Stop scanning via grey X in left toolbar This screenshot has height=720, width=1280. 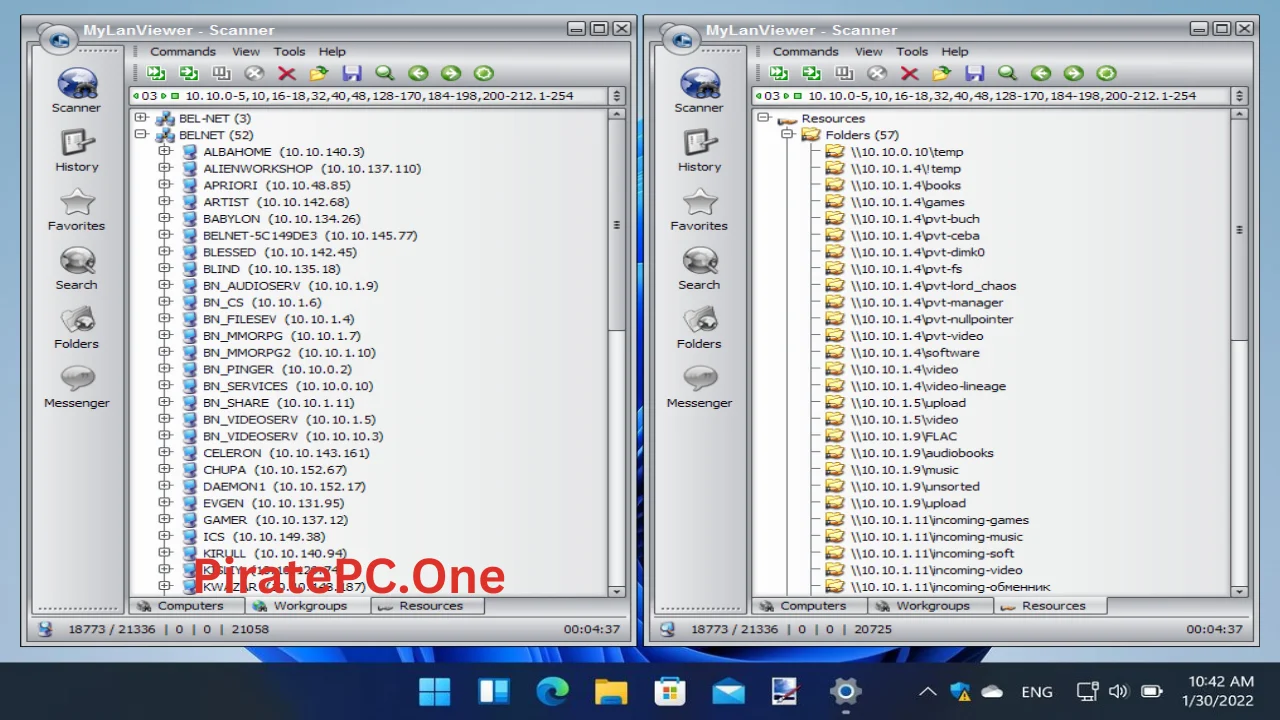[254, 73]
